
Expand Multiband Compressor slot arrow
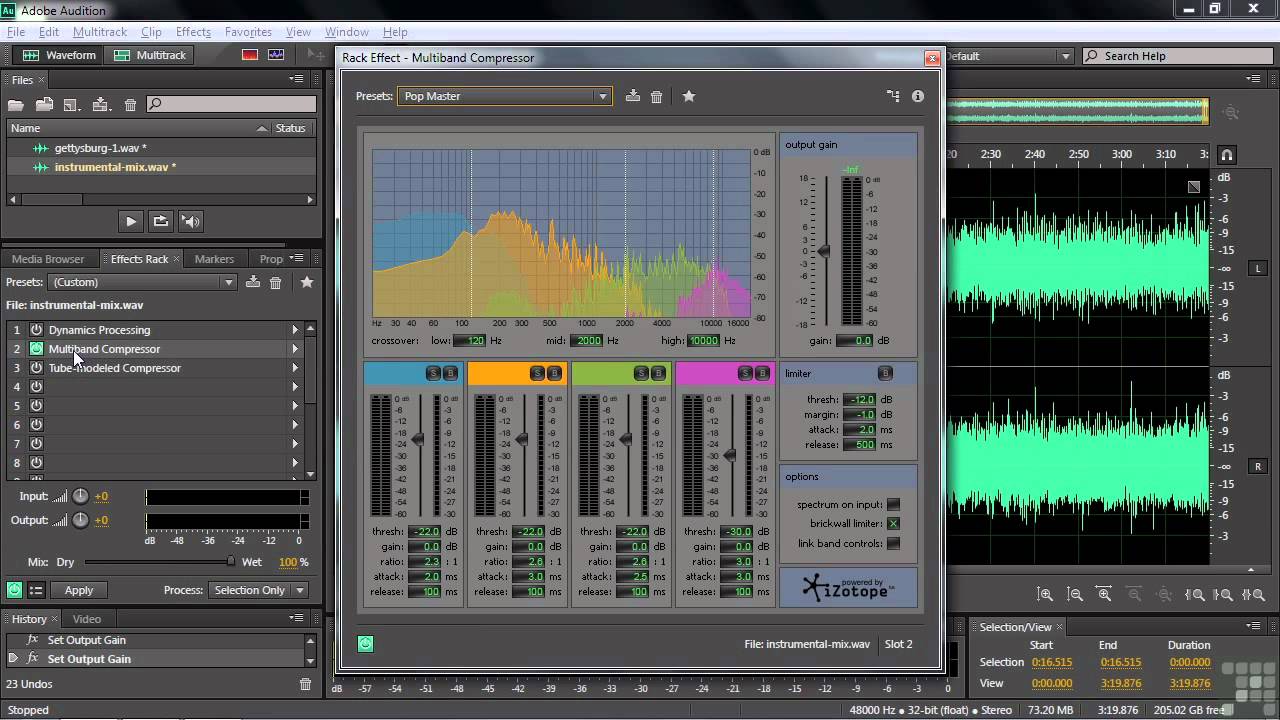click(x=295, y=349)
